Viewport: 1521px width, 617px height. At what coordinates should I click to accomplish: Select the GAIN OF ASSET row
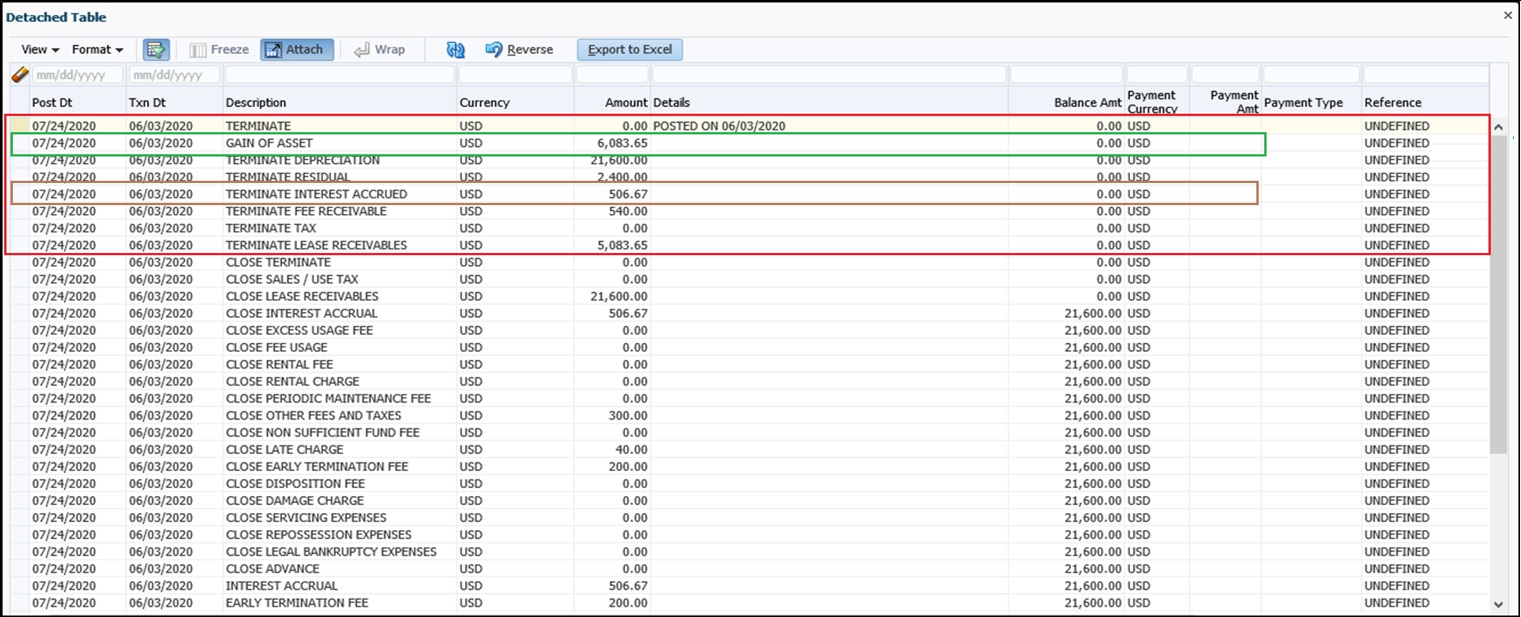pos(749,143)
